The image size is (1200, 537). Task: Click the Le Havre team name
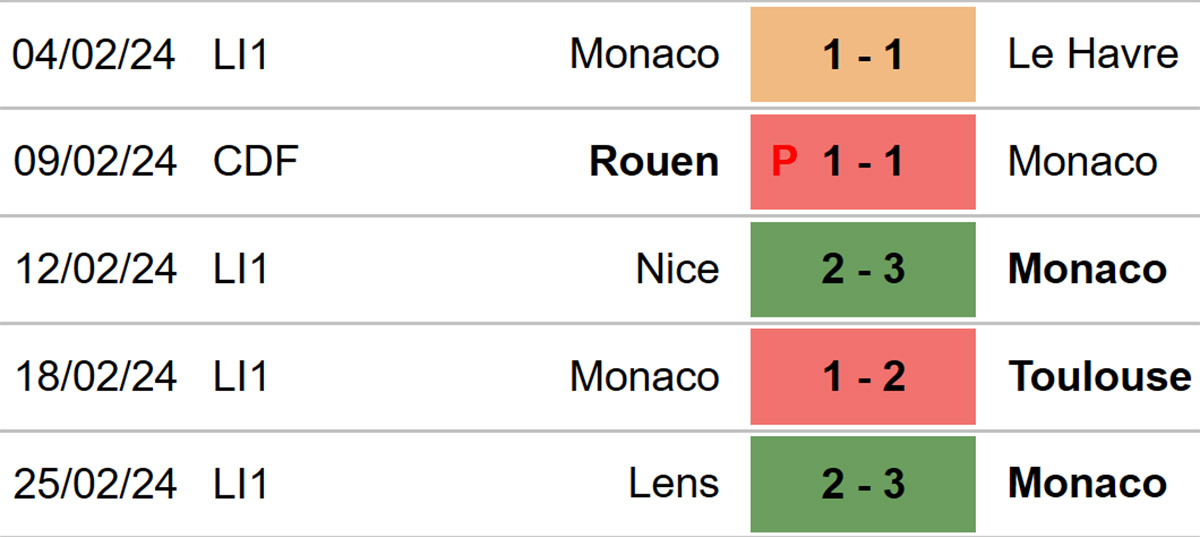[1093, 54]
